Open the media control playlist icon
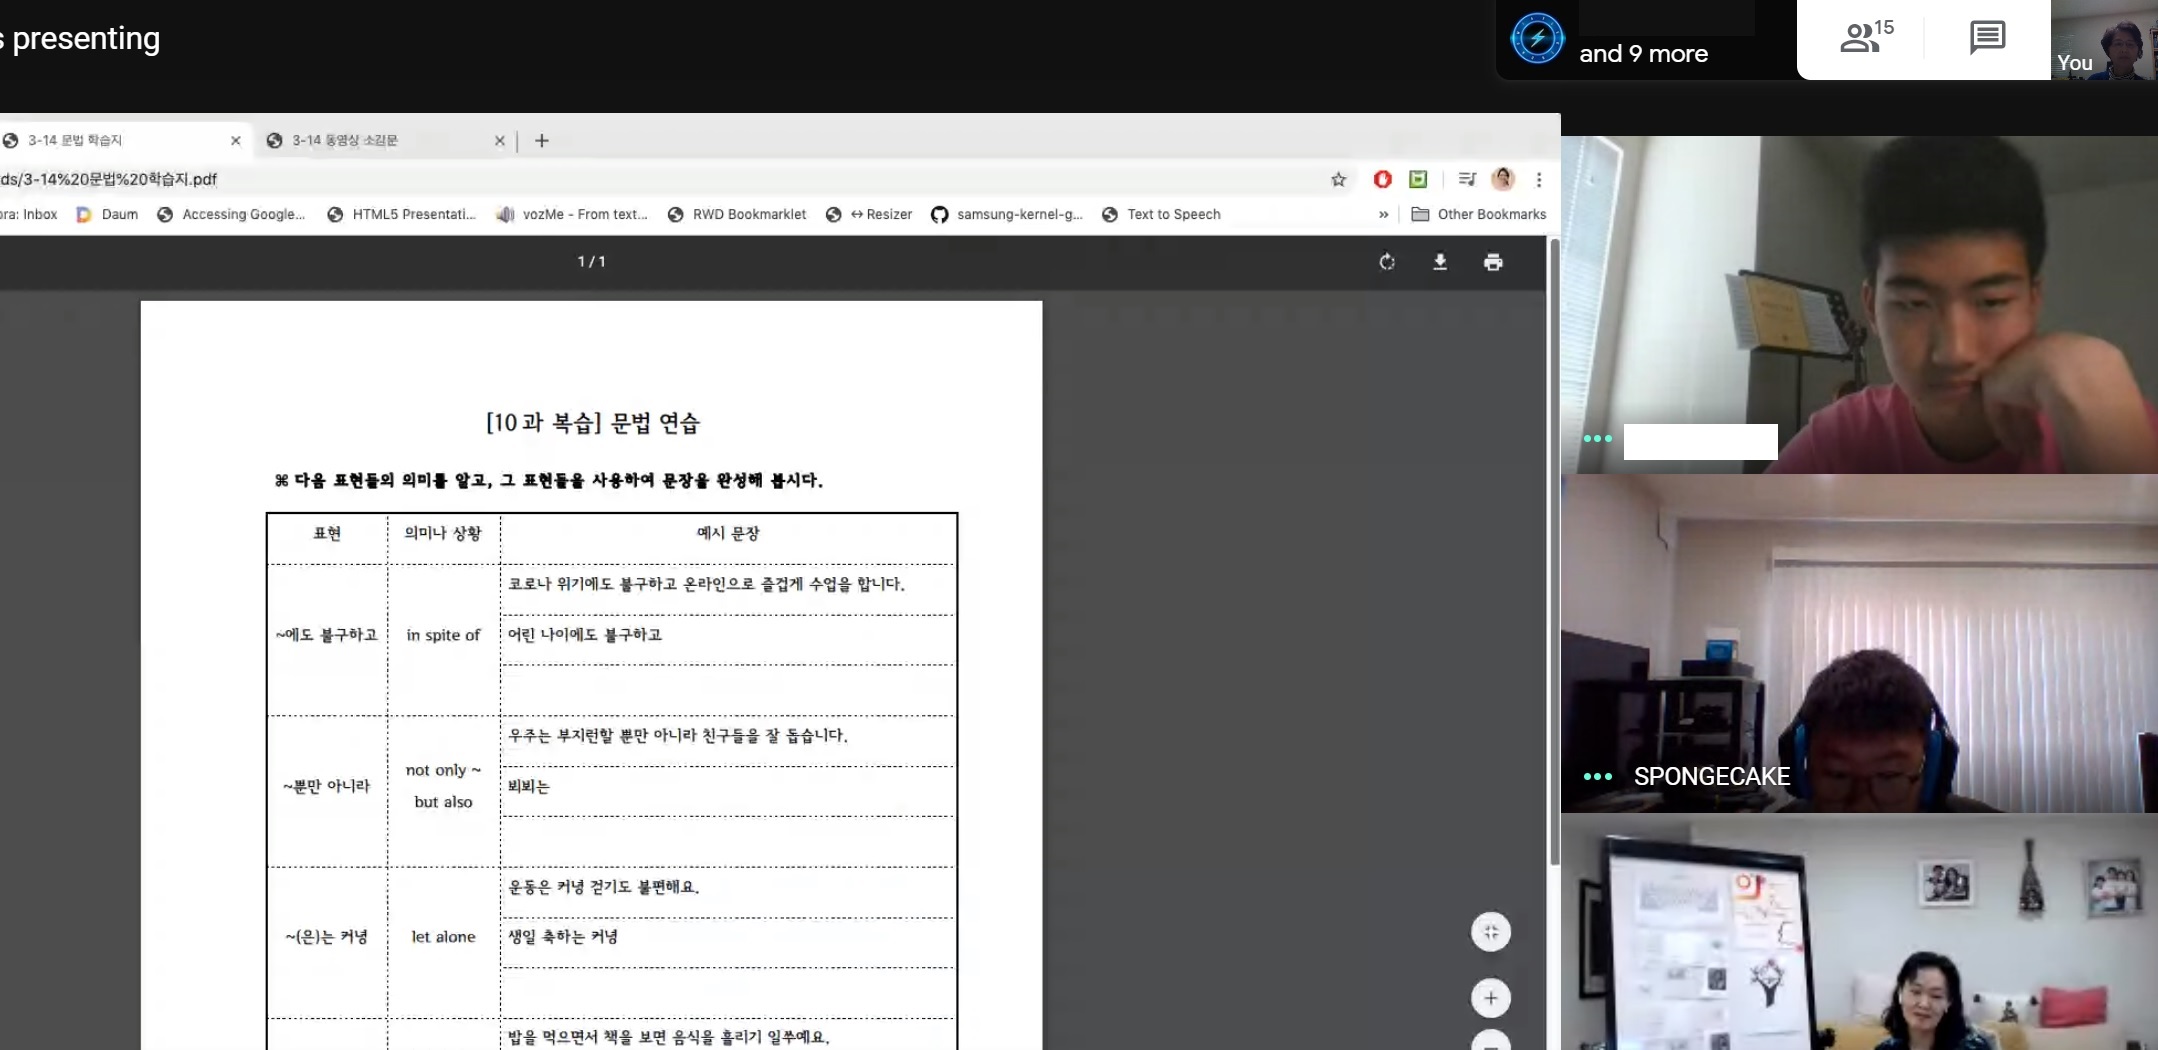Viewport: 2158px width, 1050px height. 1466,179
